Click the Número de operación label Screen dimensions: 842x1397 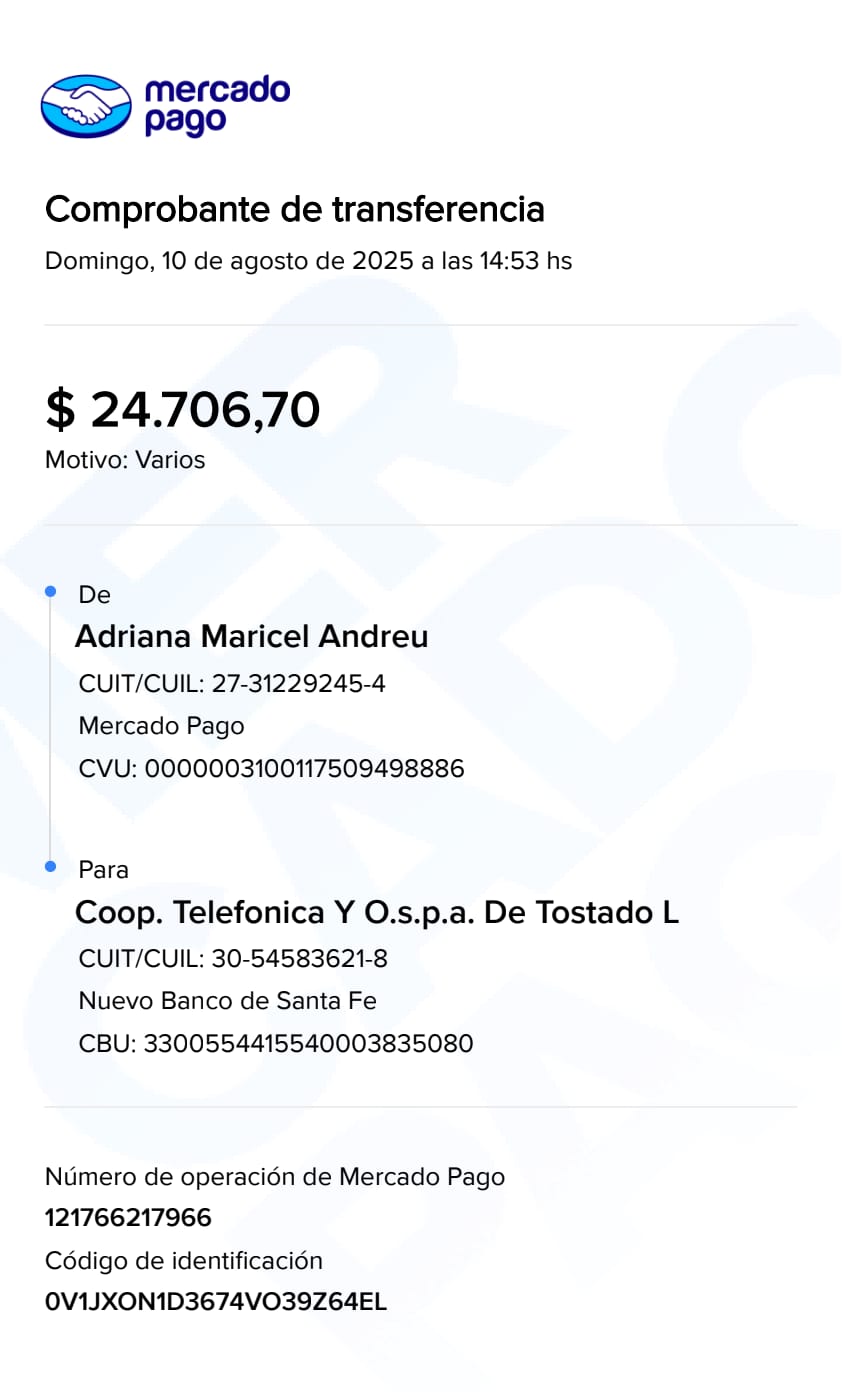(275, 1177)
